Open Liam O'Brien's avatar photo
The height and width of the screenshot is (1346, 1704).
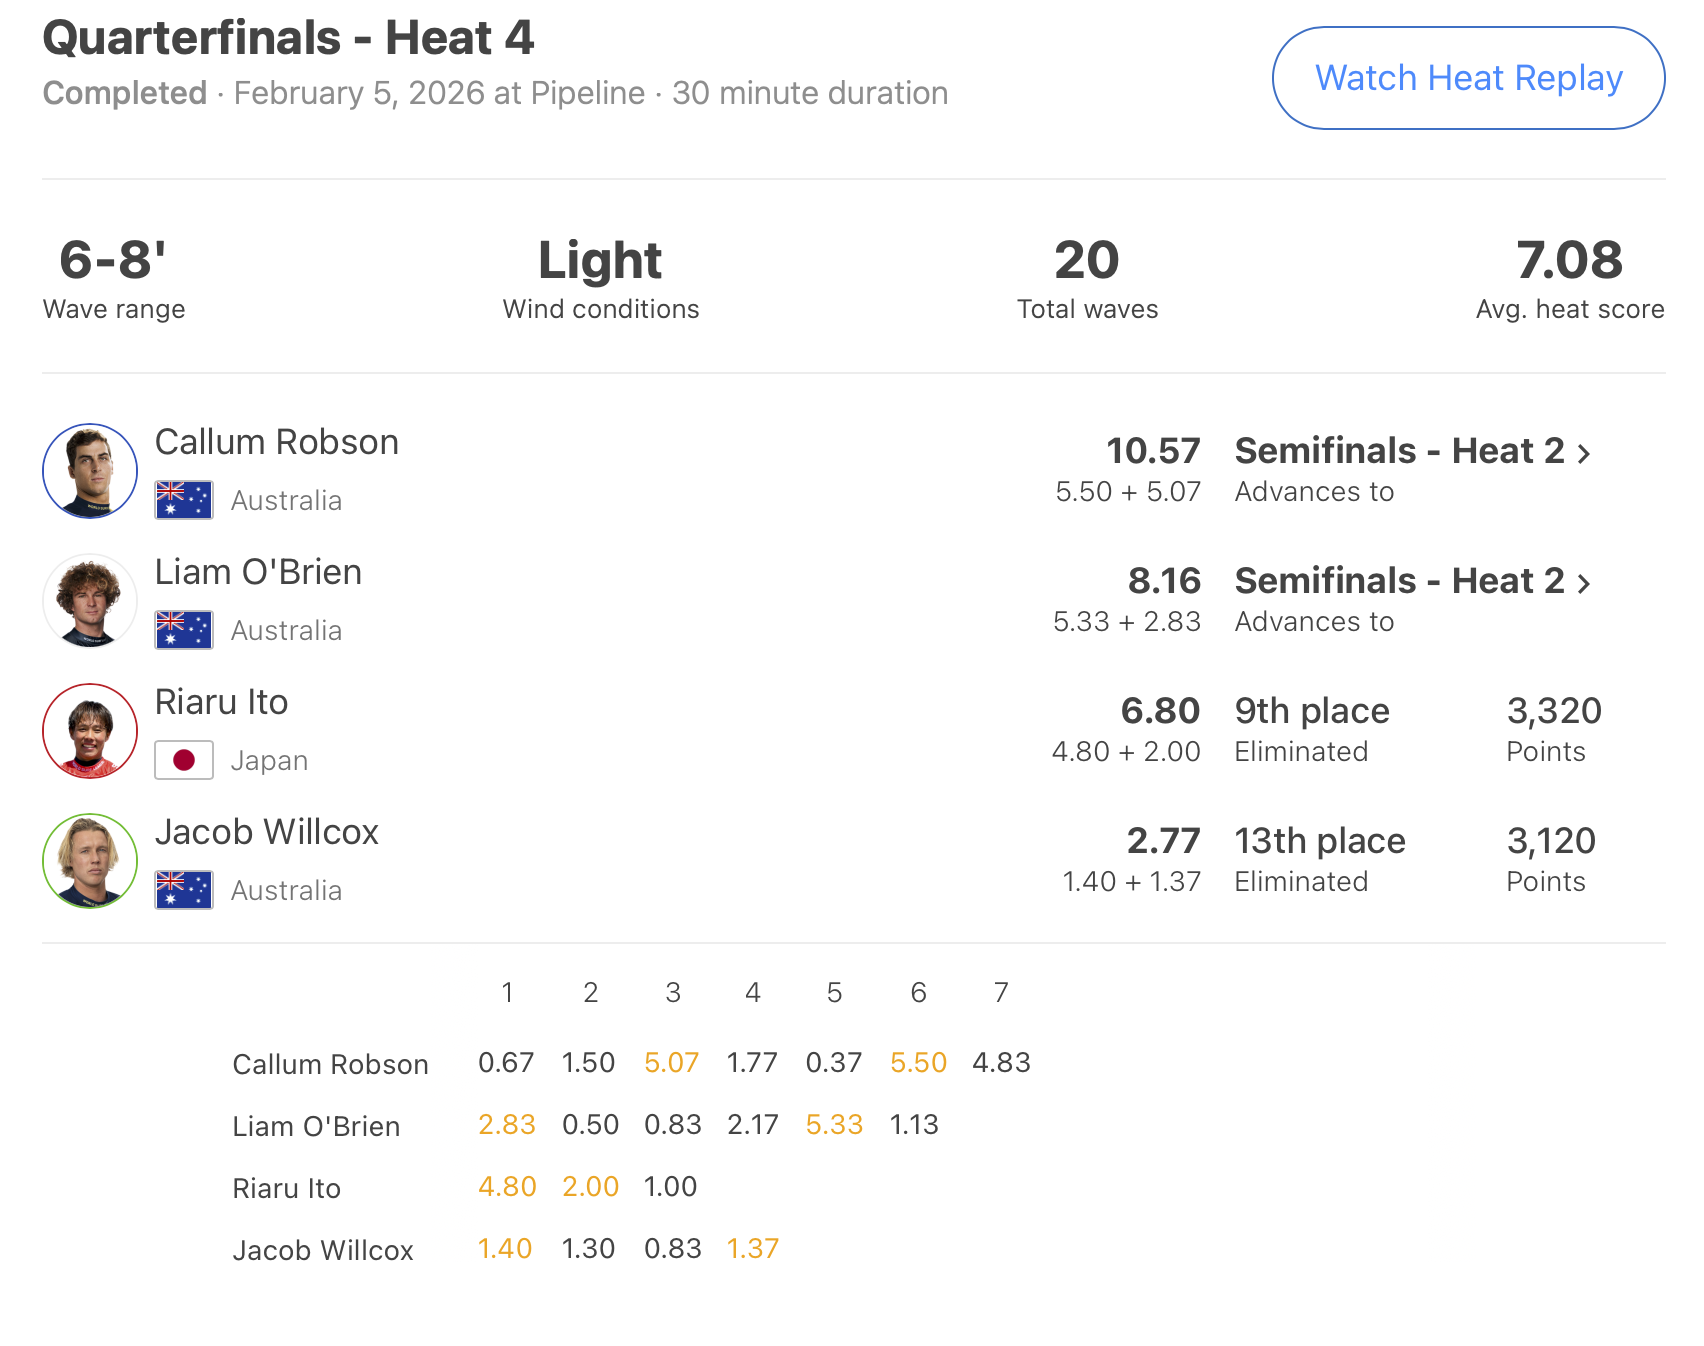(90, 601)
